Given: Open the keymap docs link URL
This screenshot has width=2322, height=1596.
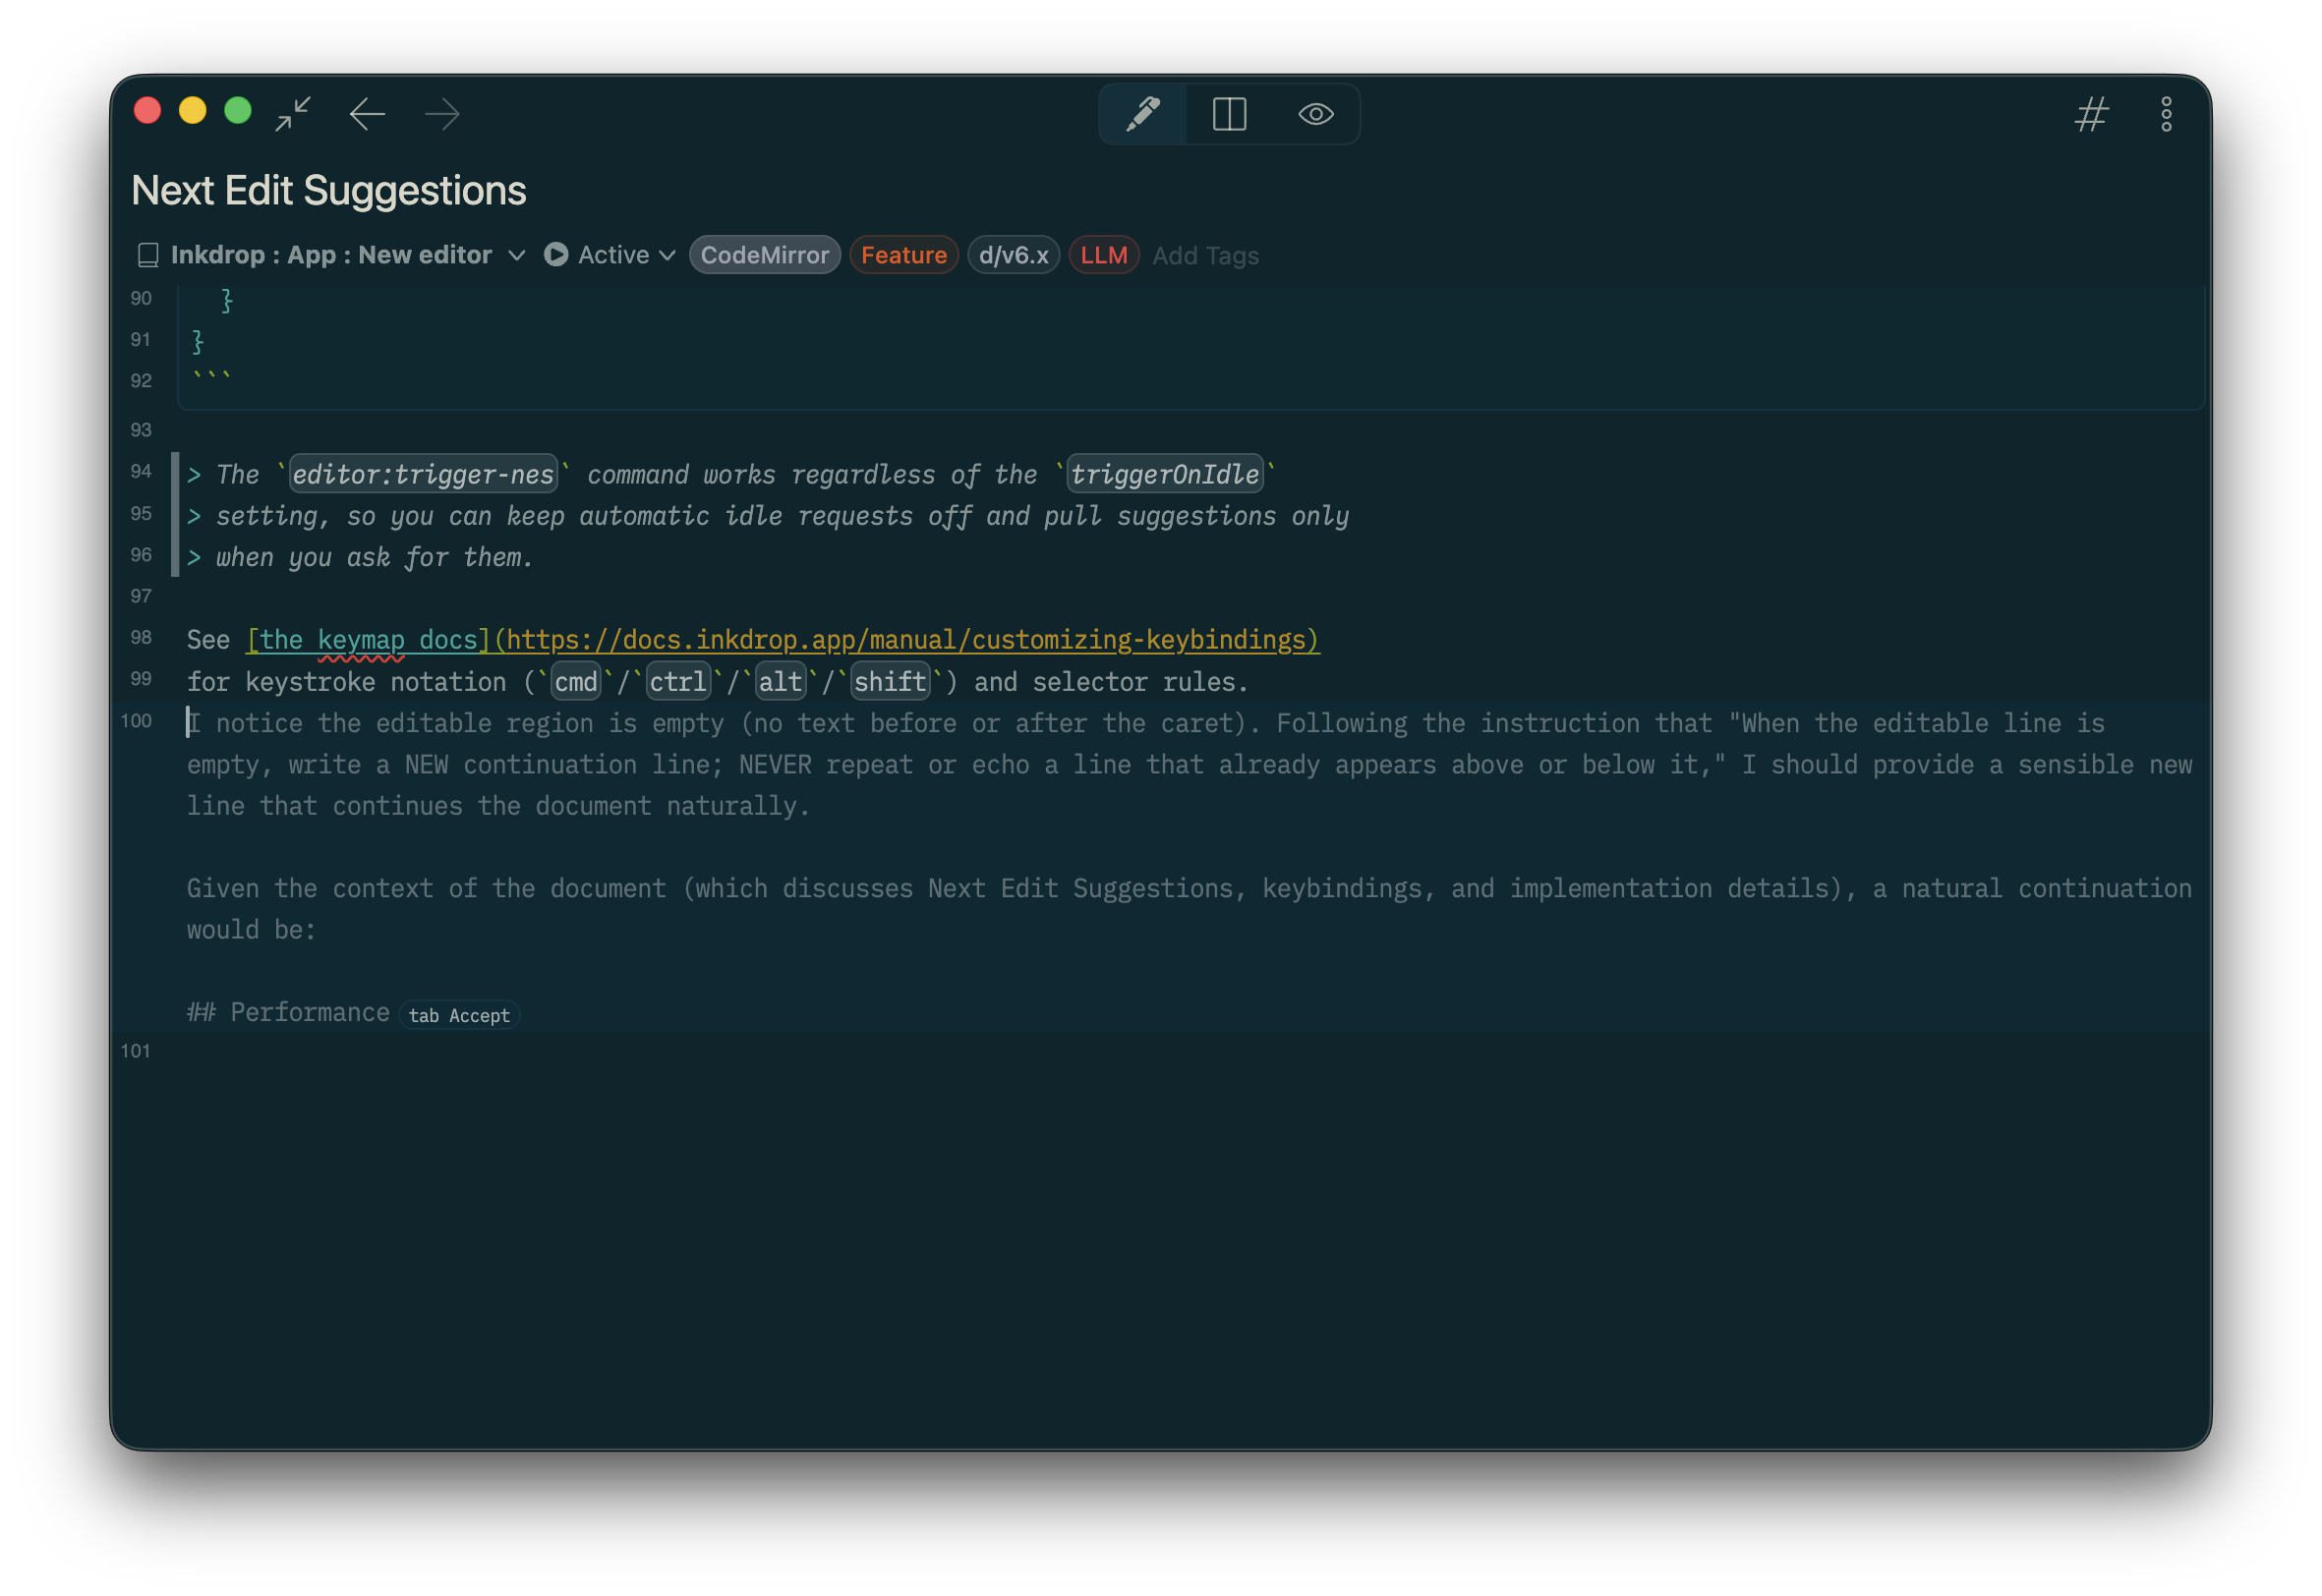Looking at the screenshot, I should click(x=907, y=640).
